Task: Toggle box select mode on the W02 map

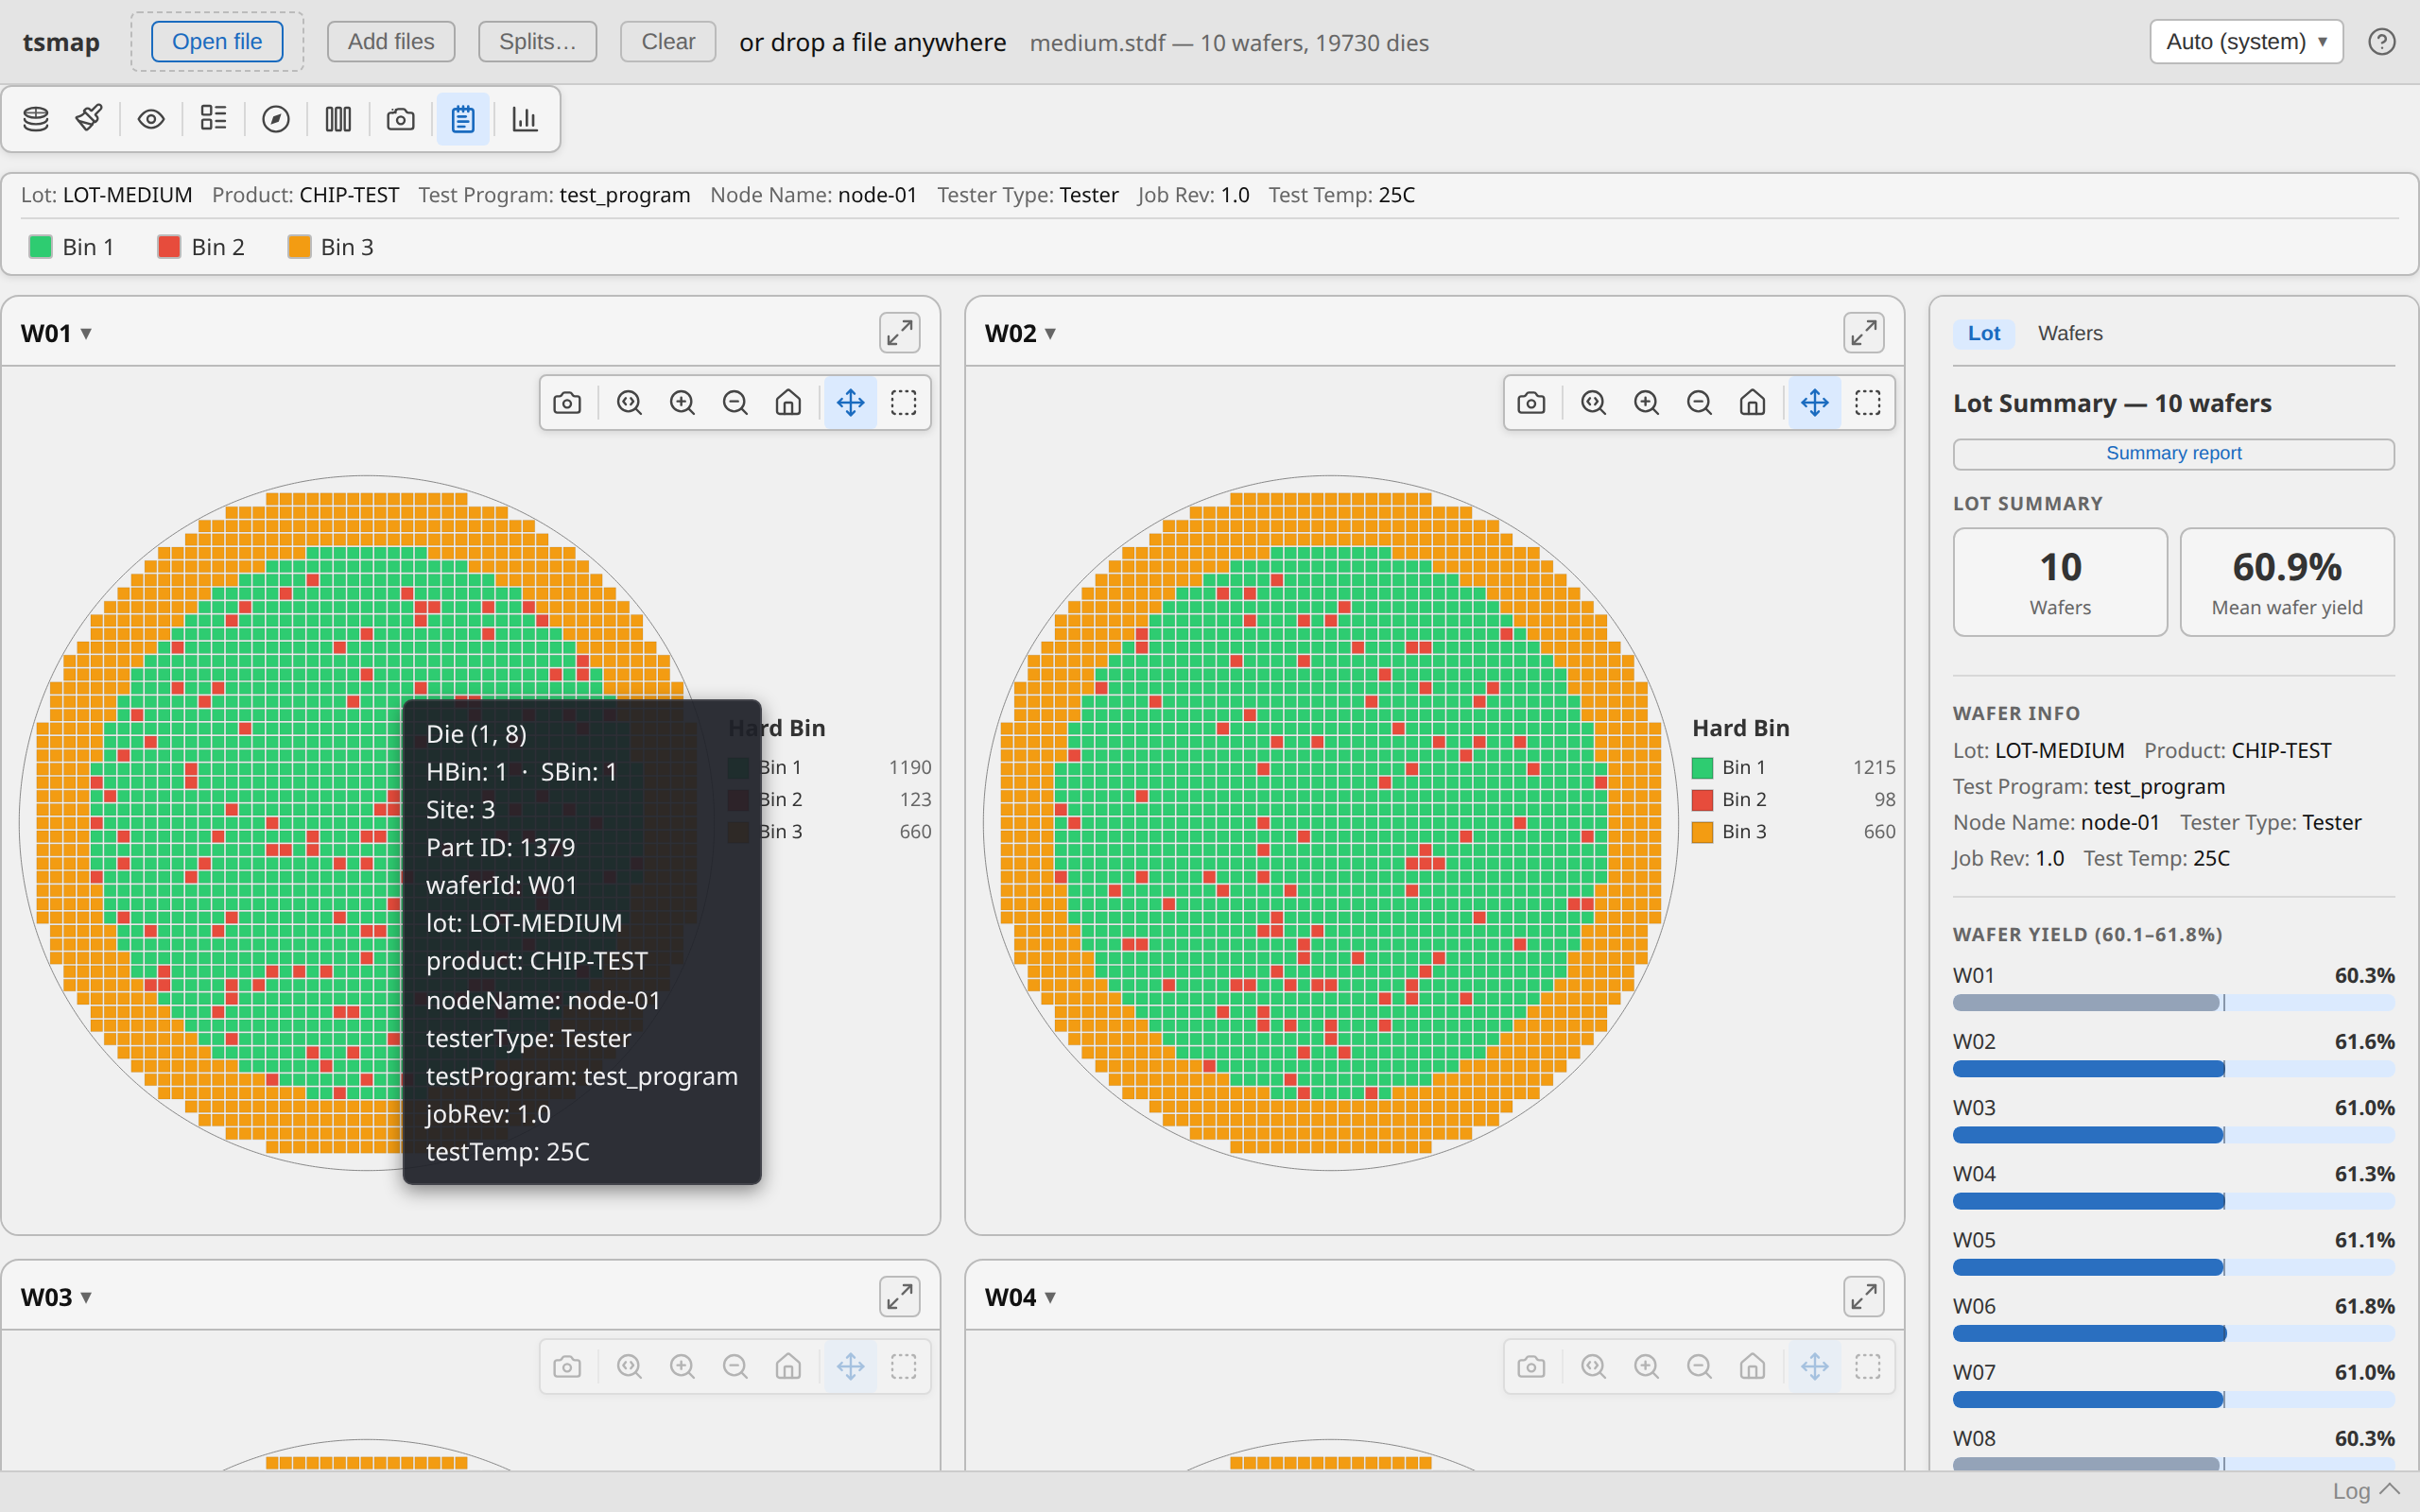Action: (1868, 403)
